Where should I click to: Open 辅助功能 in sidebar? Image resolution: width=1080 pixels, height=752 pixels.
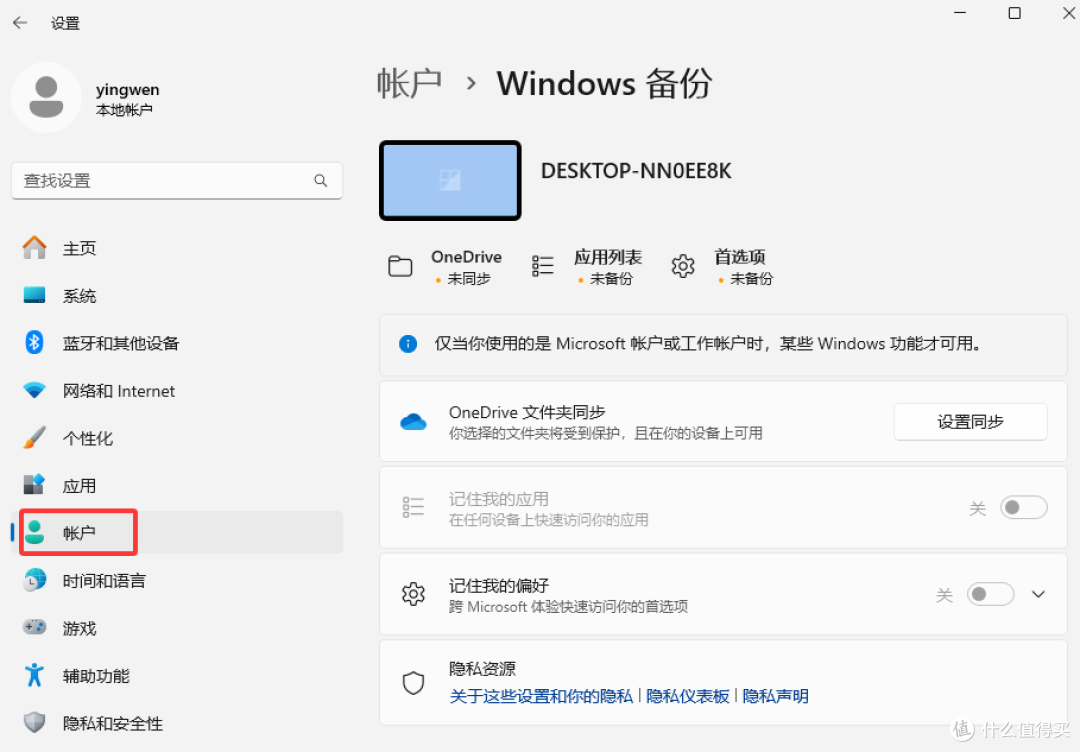tap(177, 676)
